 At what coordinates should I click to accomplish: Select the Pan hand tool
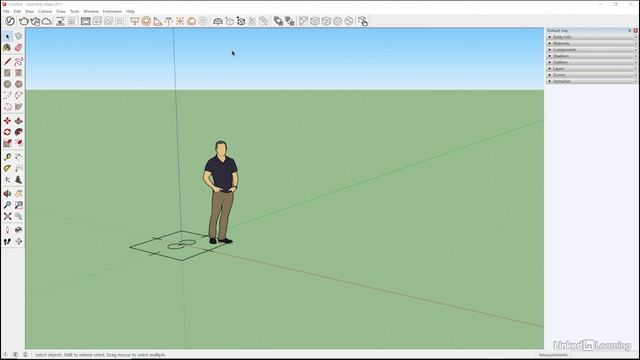coord(19,194)
